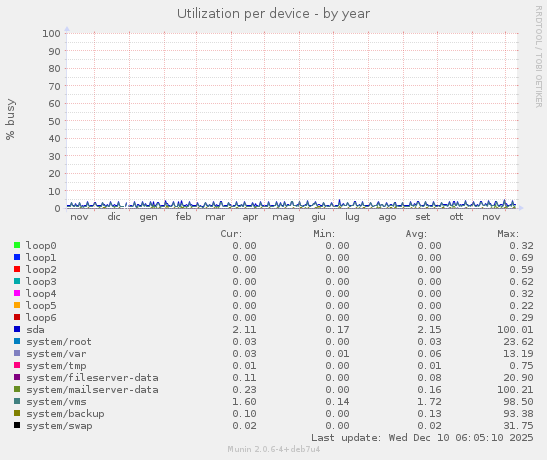547x460 pixels.
Task: Click the '% busy' vertical axis label
Action: pos(10,119)
